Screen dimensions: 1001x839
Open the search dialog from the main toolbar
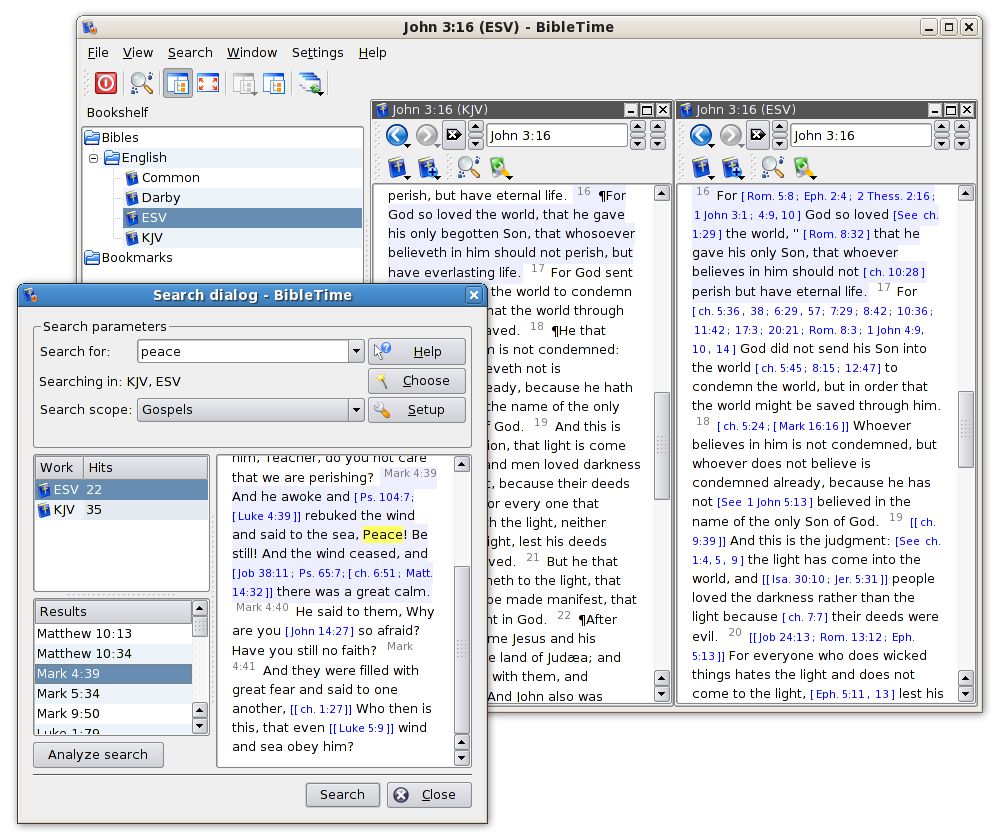(x=140, y=83)
